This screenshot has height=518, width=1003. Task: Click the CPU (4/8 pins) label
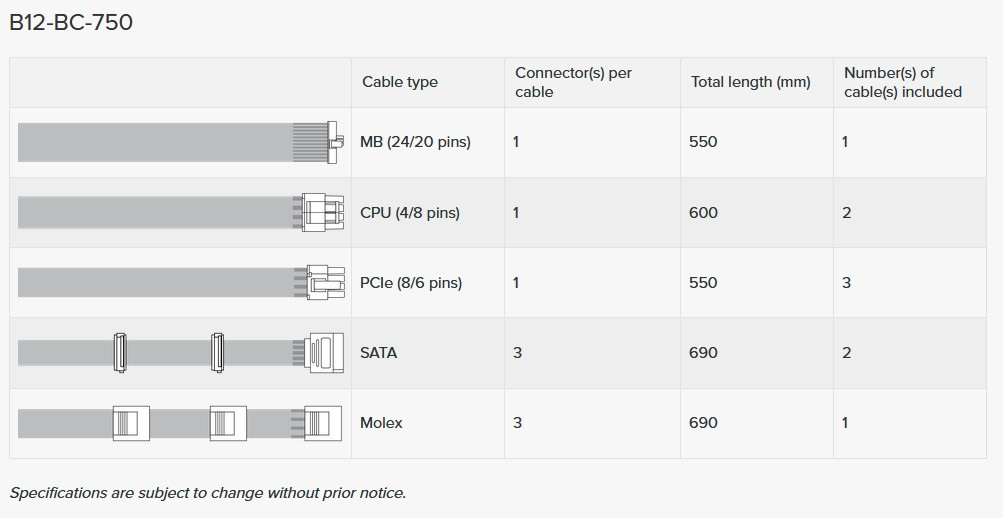[410, 212]
